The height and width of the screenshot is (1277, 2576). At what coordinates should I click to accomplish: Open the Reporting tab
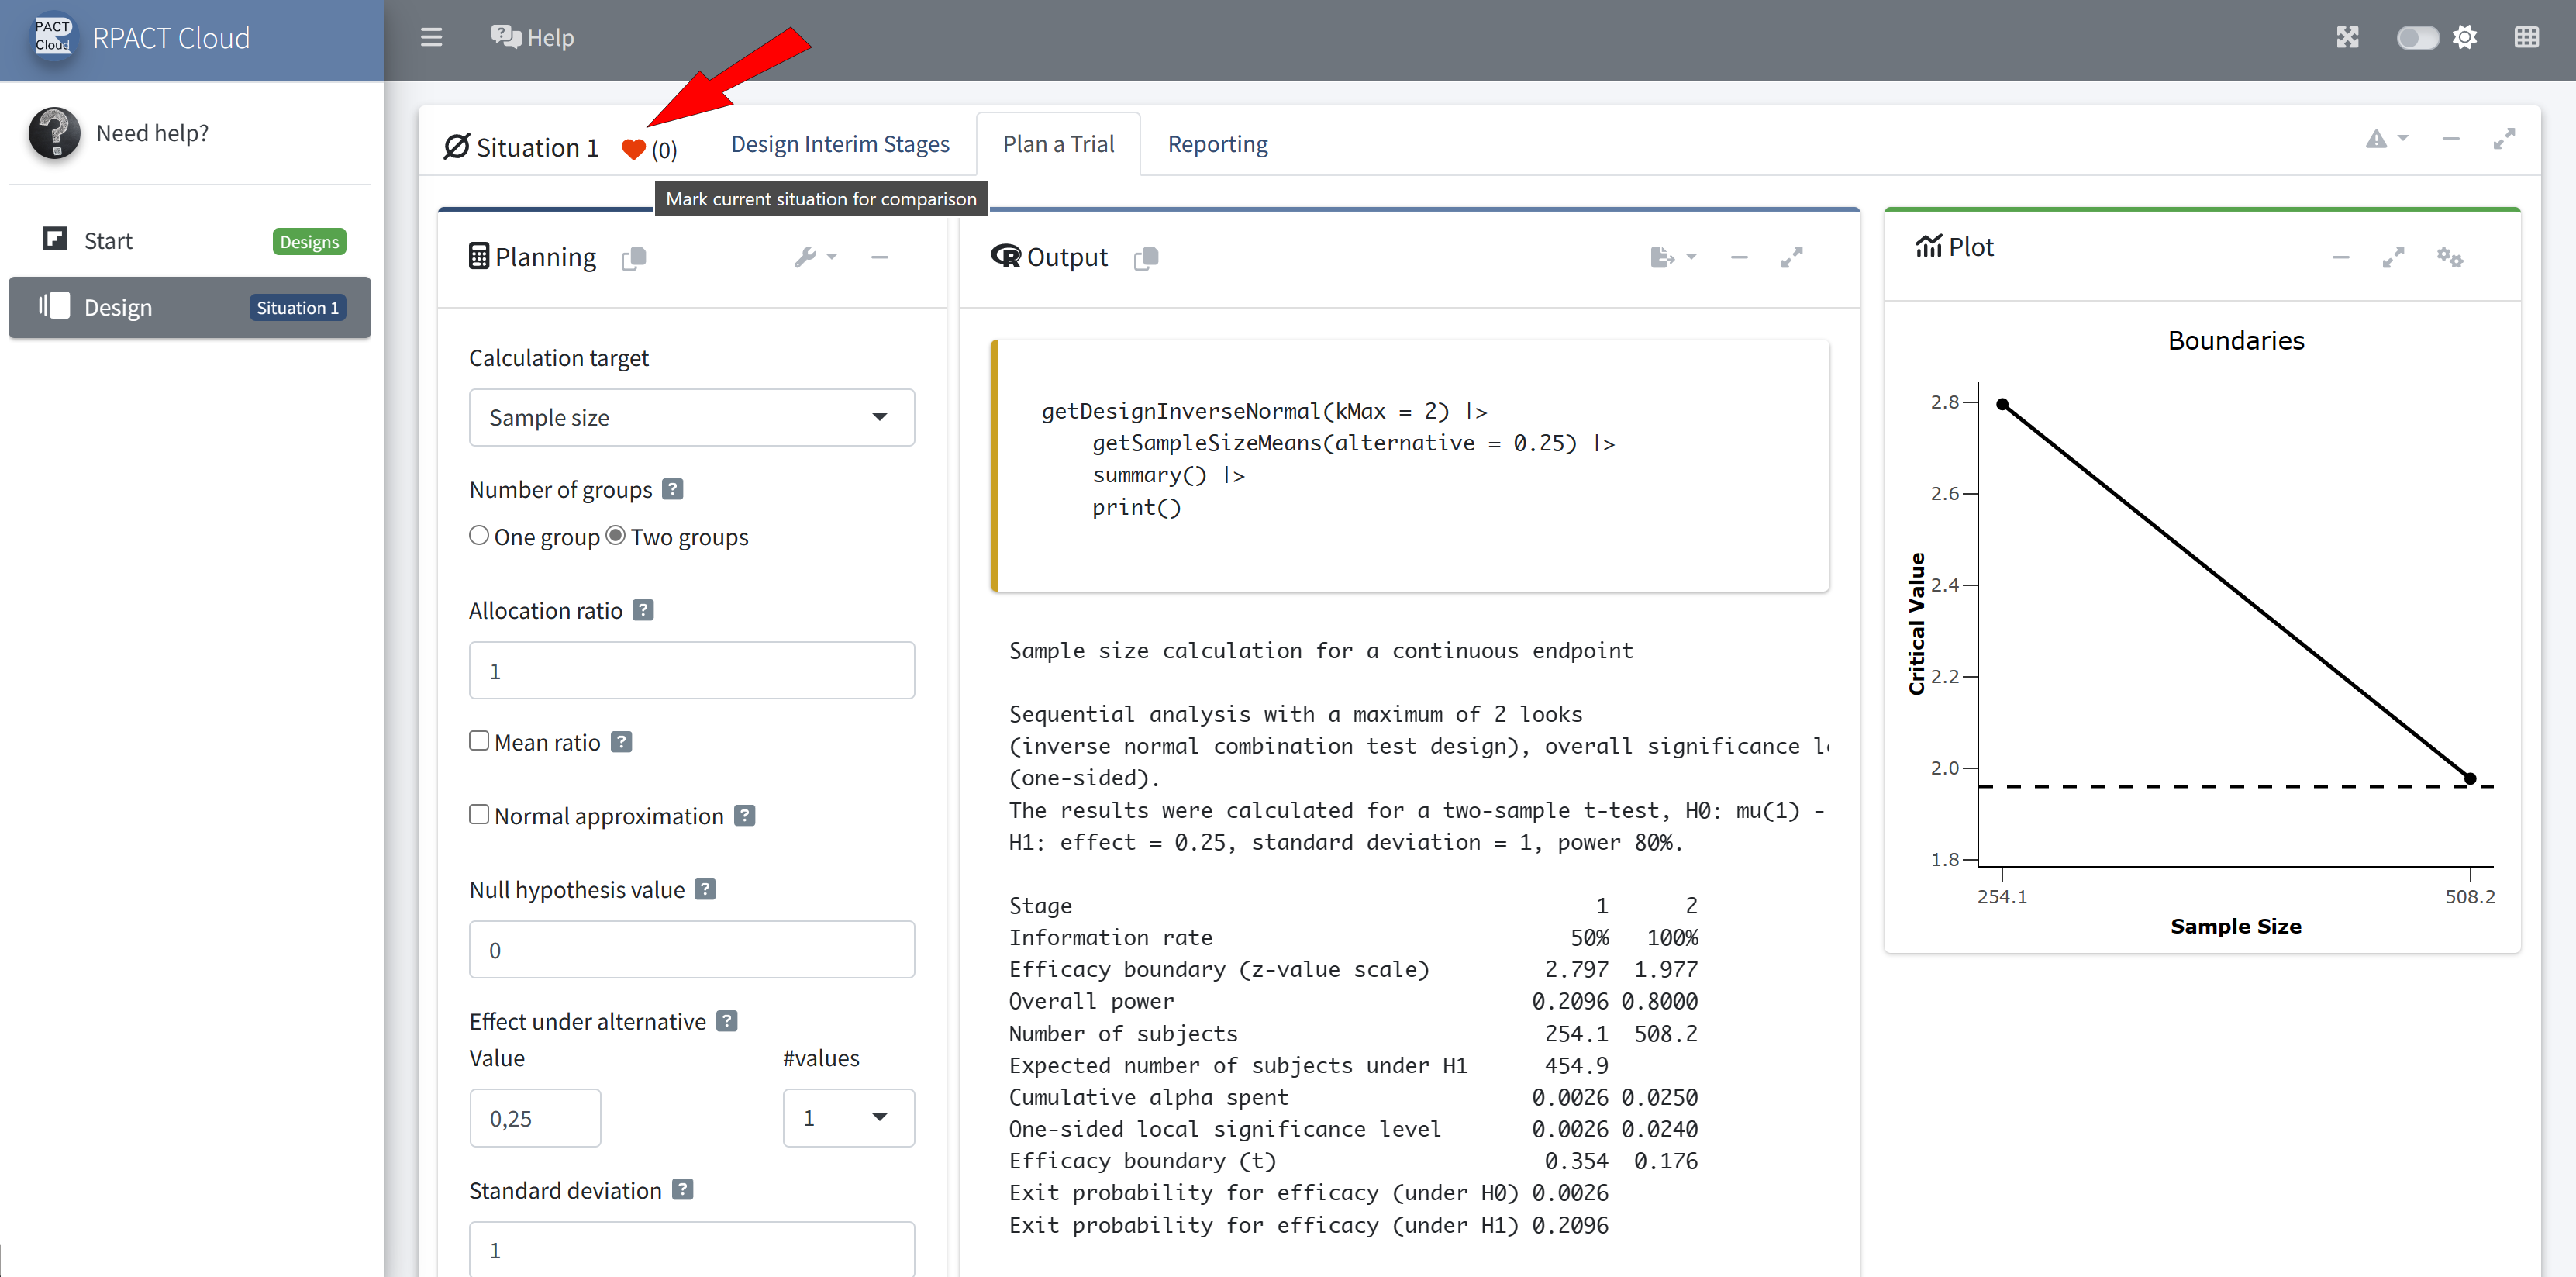click(1217, 144)
